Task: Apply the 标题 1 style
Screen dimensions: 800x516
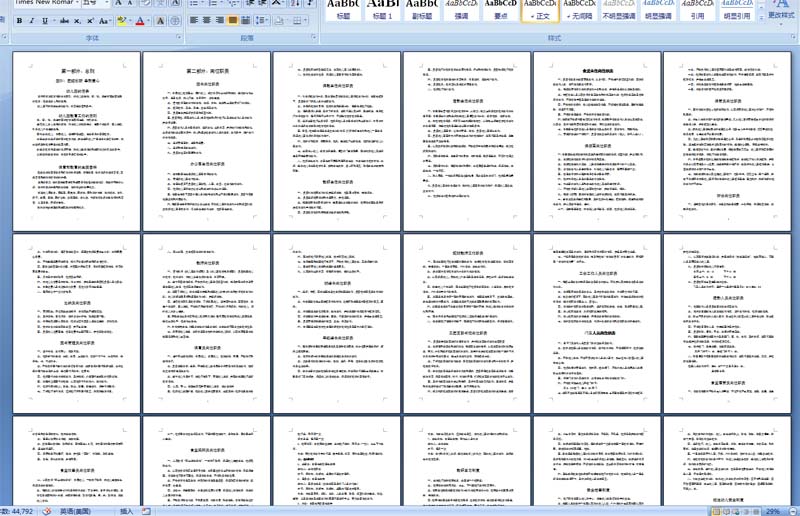Action: click(x=383, y=9)
